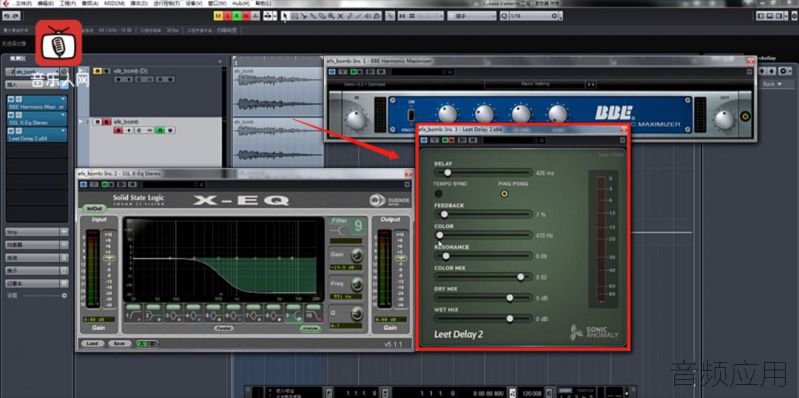Toggle Ping Pong in Leet Delay
The image size is (799, 398).
click(x=504, y=194)
